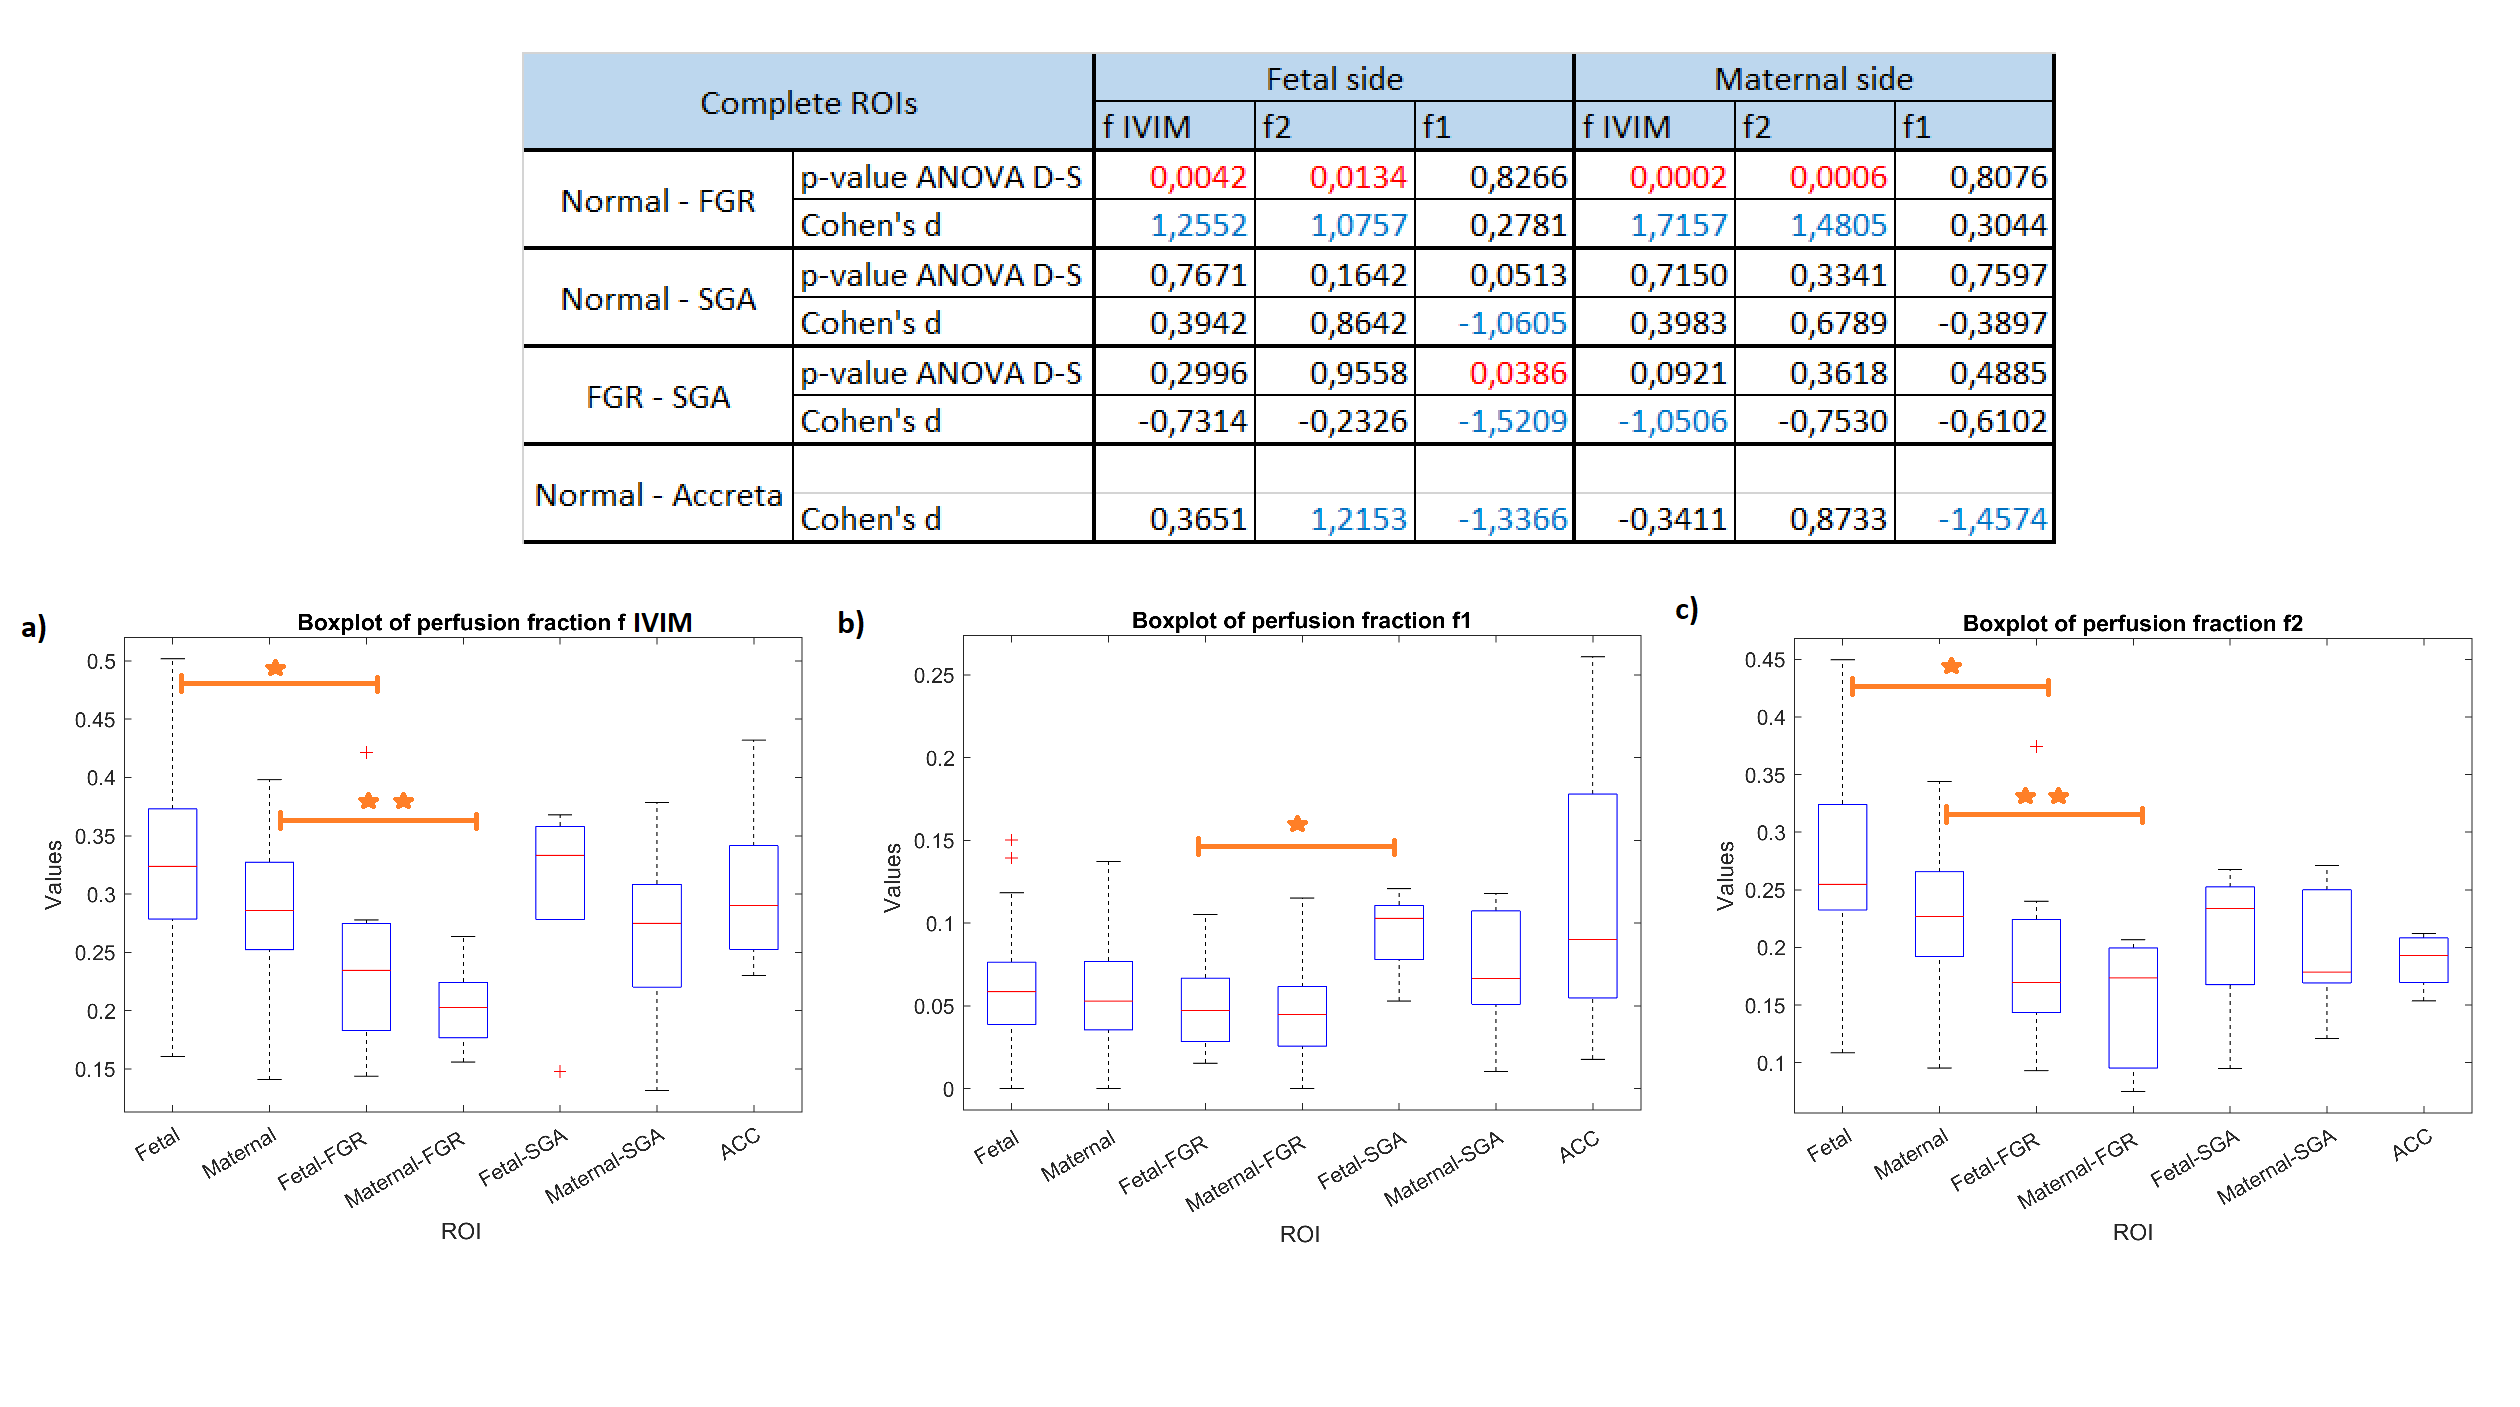Click the Fetal-FGR outlier cross in f2 boxplot
The image size is (2520, 1407).
(2036, 746)
